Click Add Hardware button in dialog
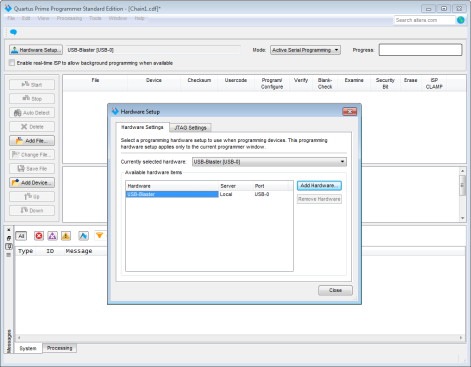The width and height of the screenshot is (471, 367). click(x=319, y=185)
